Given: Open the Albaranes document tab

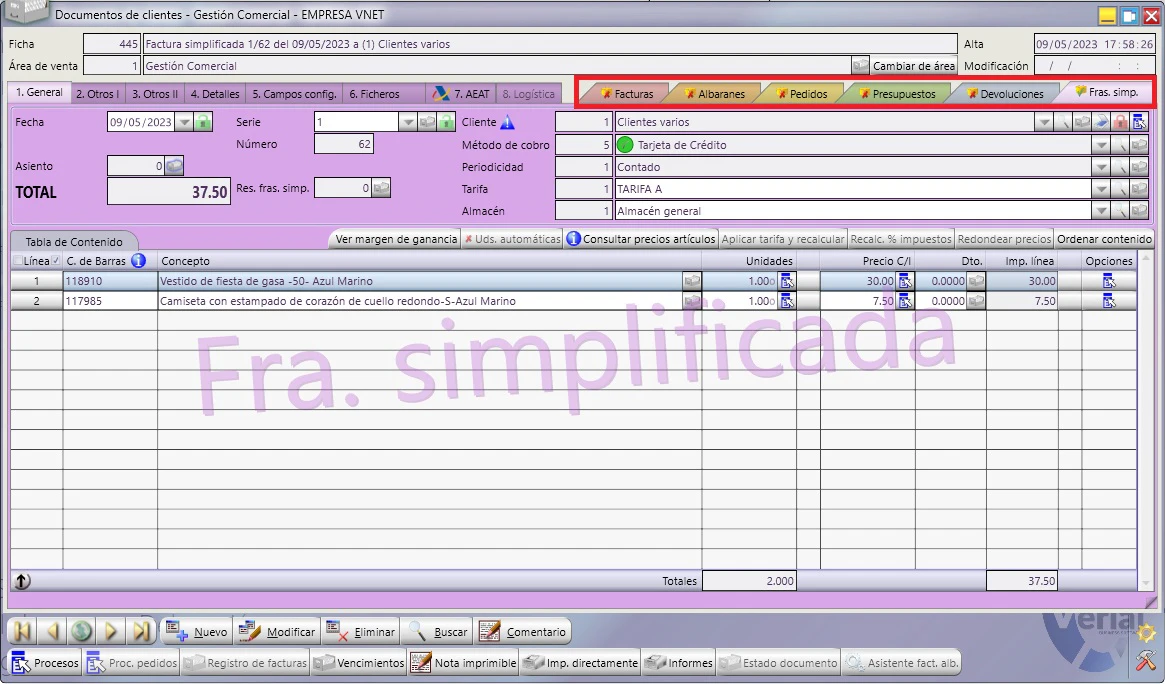Looking at the screenshot, I should pyautogui.click(x=714, y=94).
